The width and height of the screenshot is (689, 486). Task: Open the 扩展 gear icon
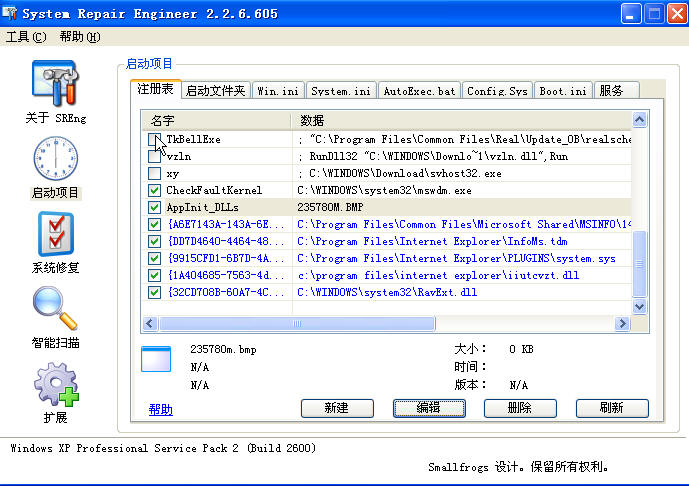click(56, 384)
